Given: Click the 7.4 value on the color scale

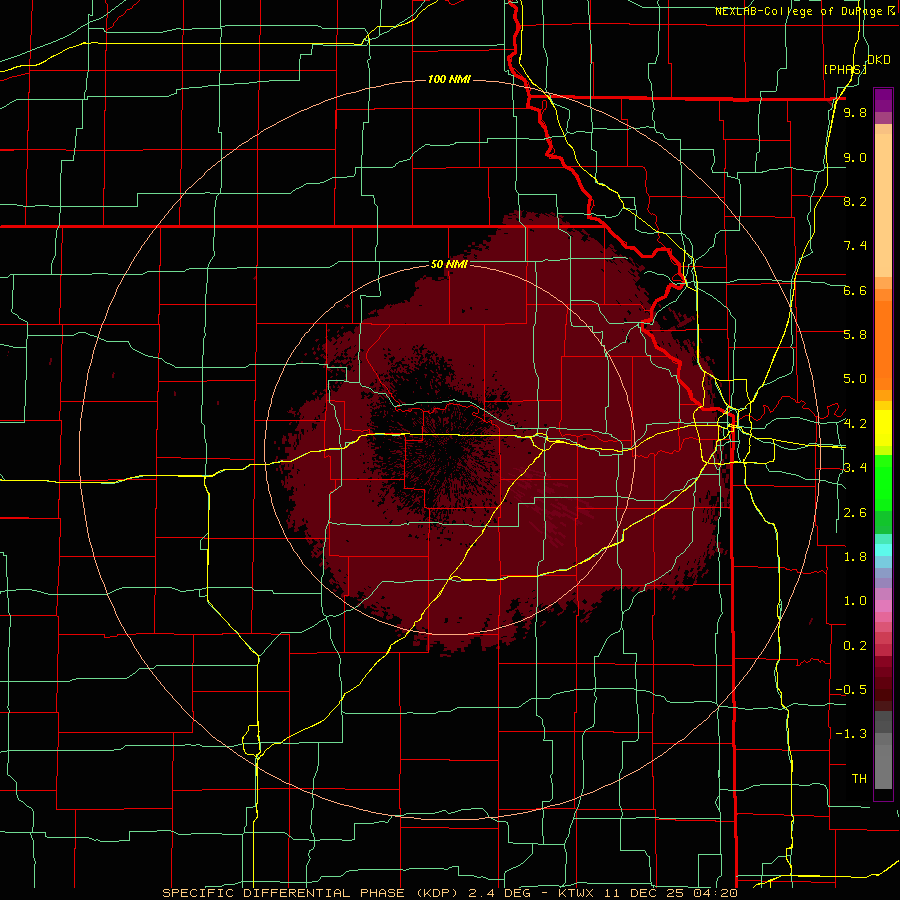Looking at the screenshot, I should pos(855,246).
